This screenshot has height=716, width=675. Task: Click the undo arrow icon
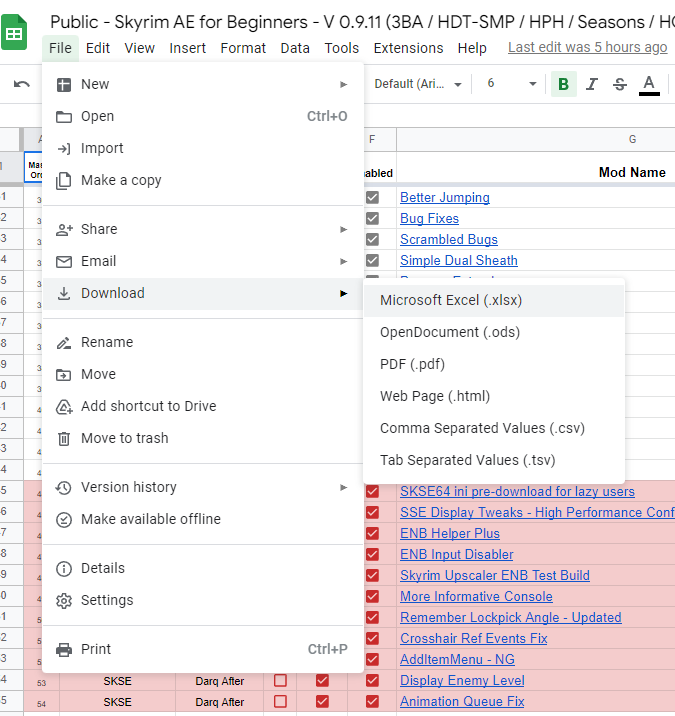click(21, 84)
